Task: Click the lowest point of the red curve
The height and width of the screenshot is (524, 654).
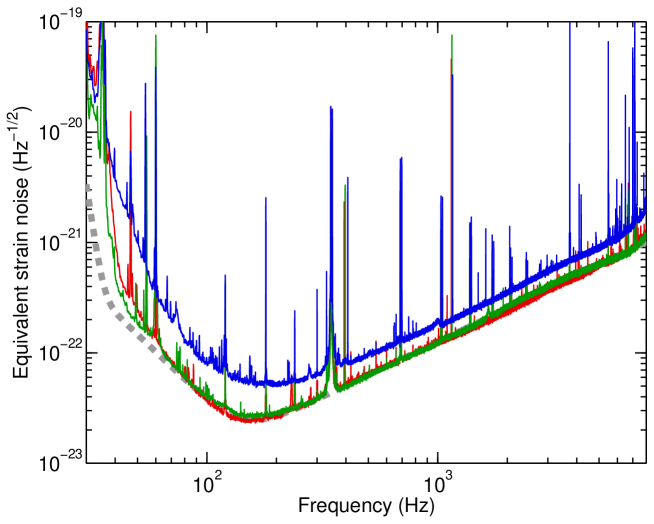Action: pos(248,420)
